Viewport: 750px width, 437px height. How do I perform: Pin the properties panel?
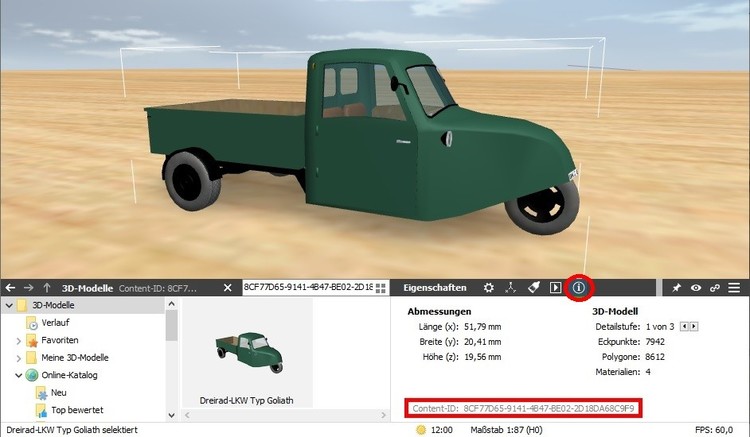pyautogui.click(x=676, y=287)
